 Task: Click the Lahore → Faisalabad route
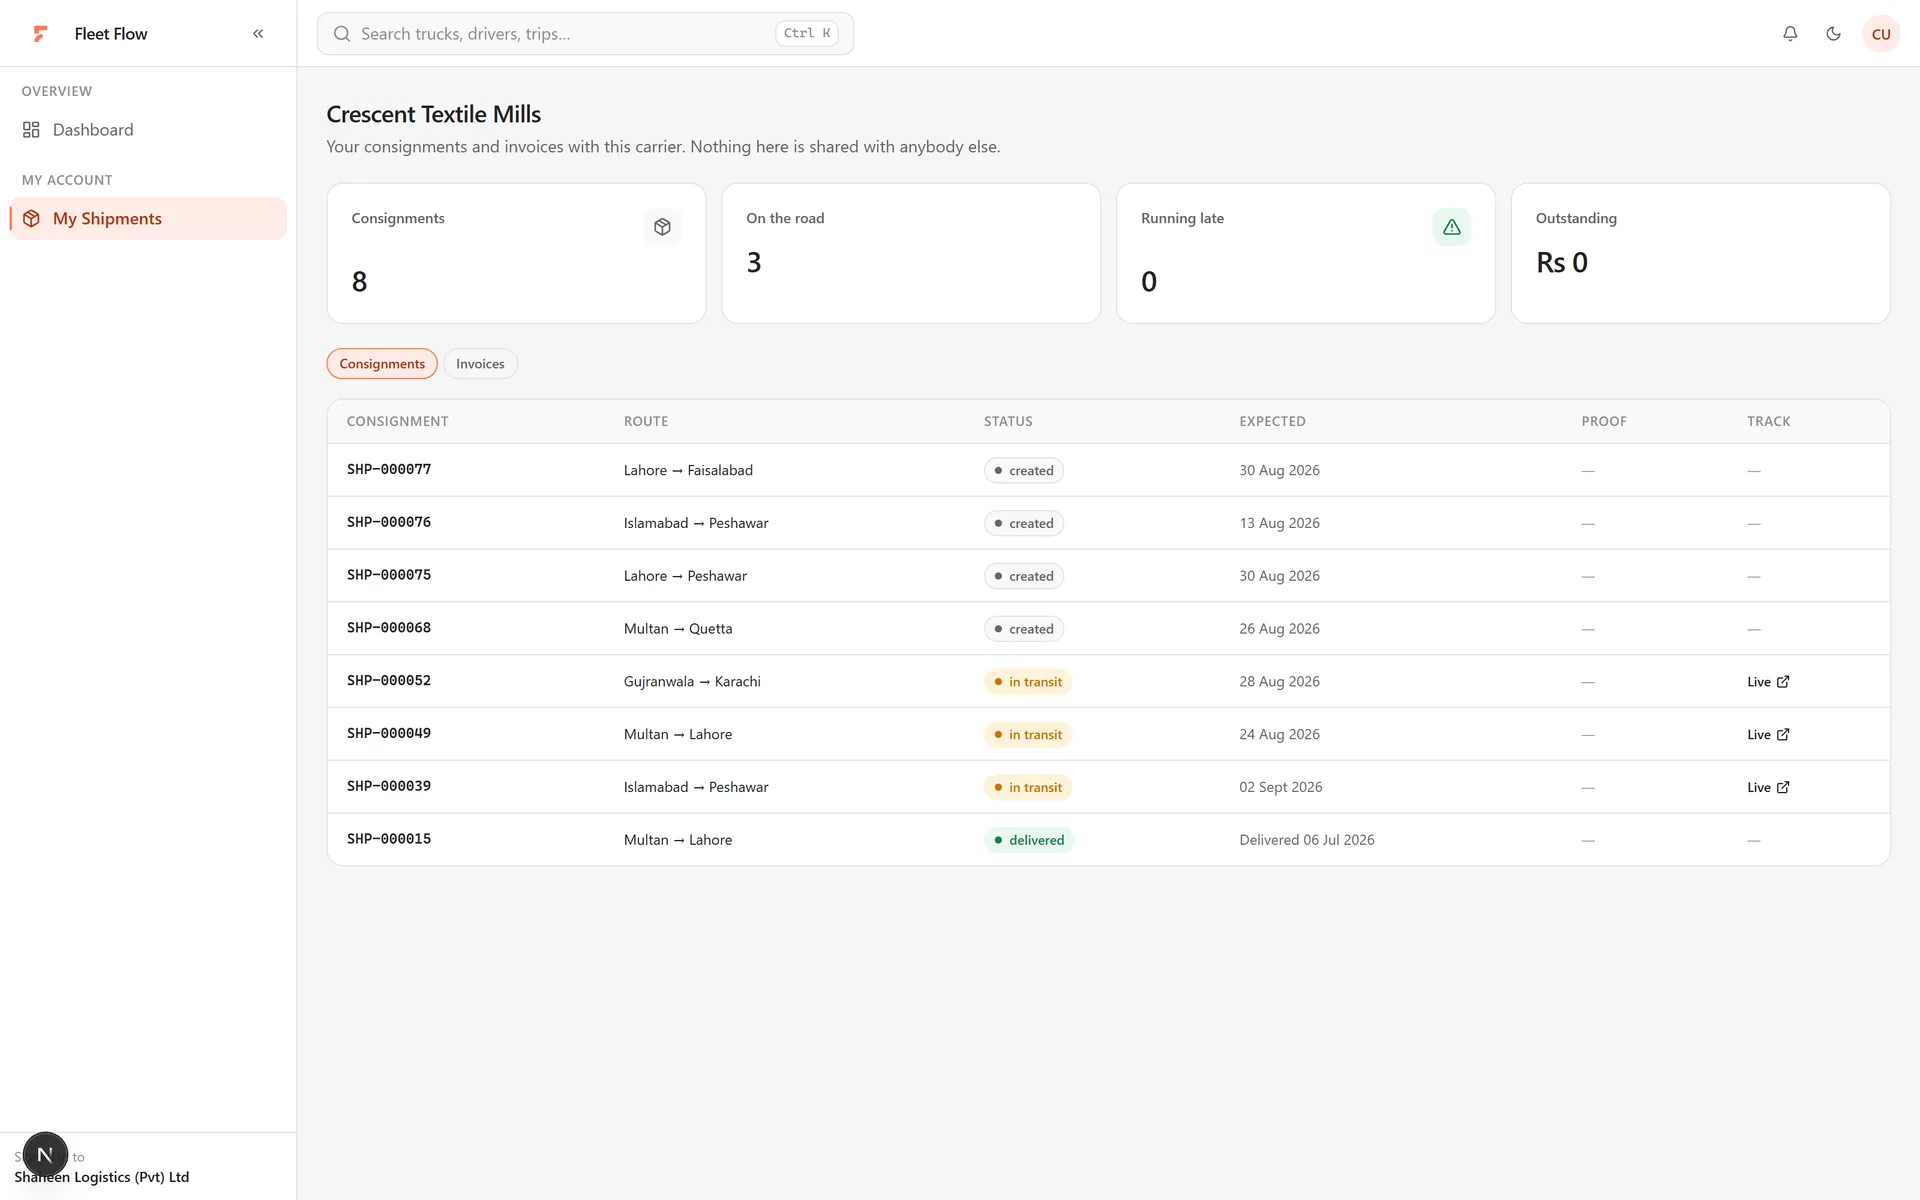[688, 471]
